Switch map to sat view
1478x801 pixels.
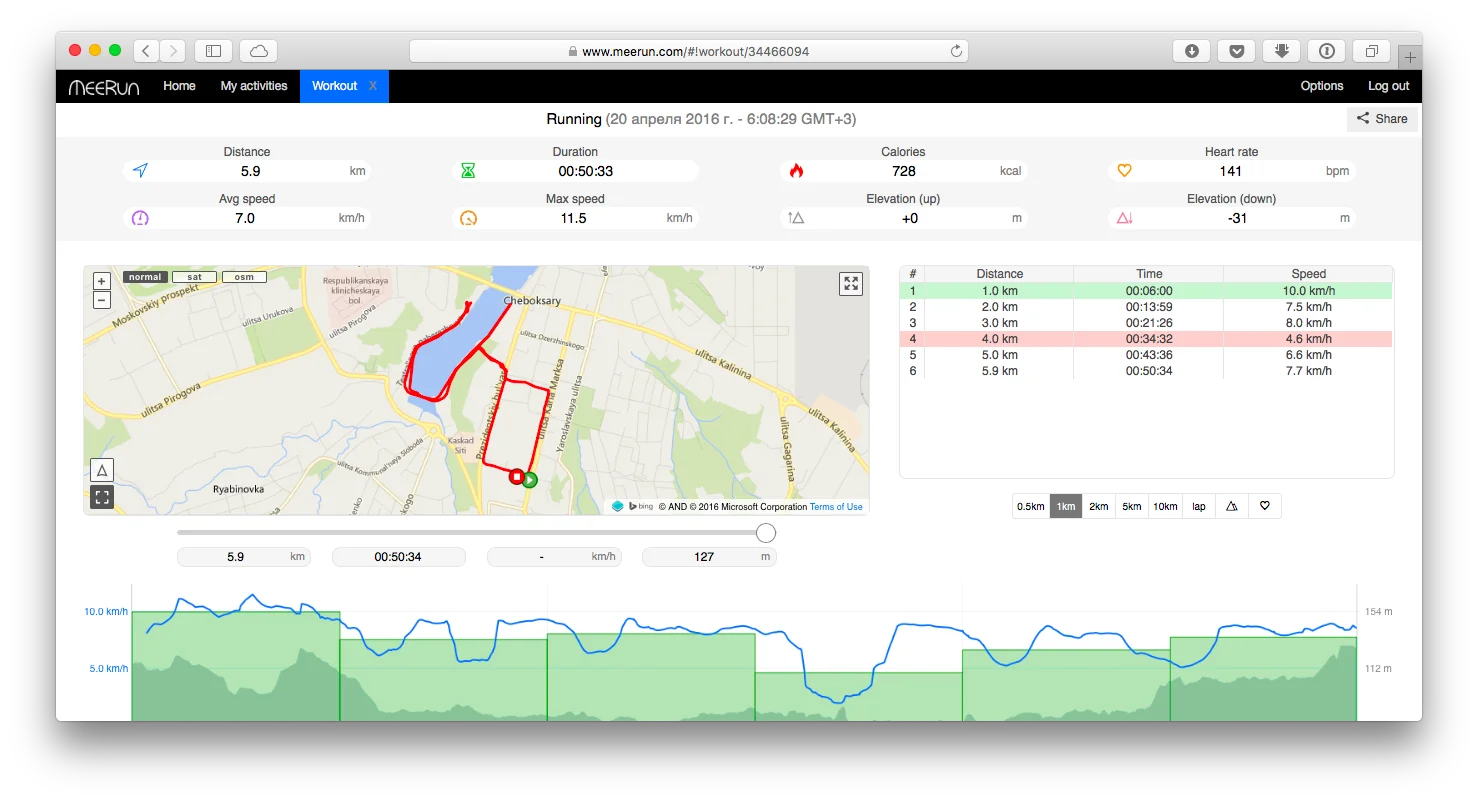click(194, 277)
